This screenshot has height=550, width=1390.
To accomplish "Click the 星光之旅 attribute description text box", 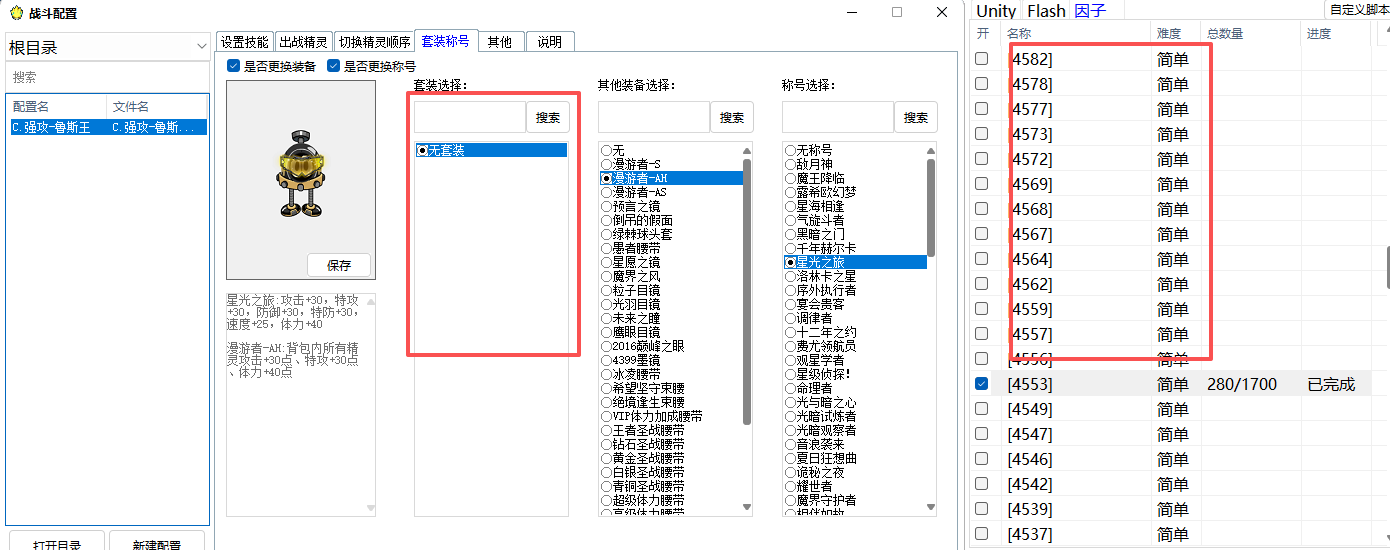I will click(x=301, y=404).
